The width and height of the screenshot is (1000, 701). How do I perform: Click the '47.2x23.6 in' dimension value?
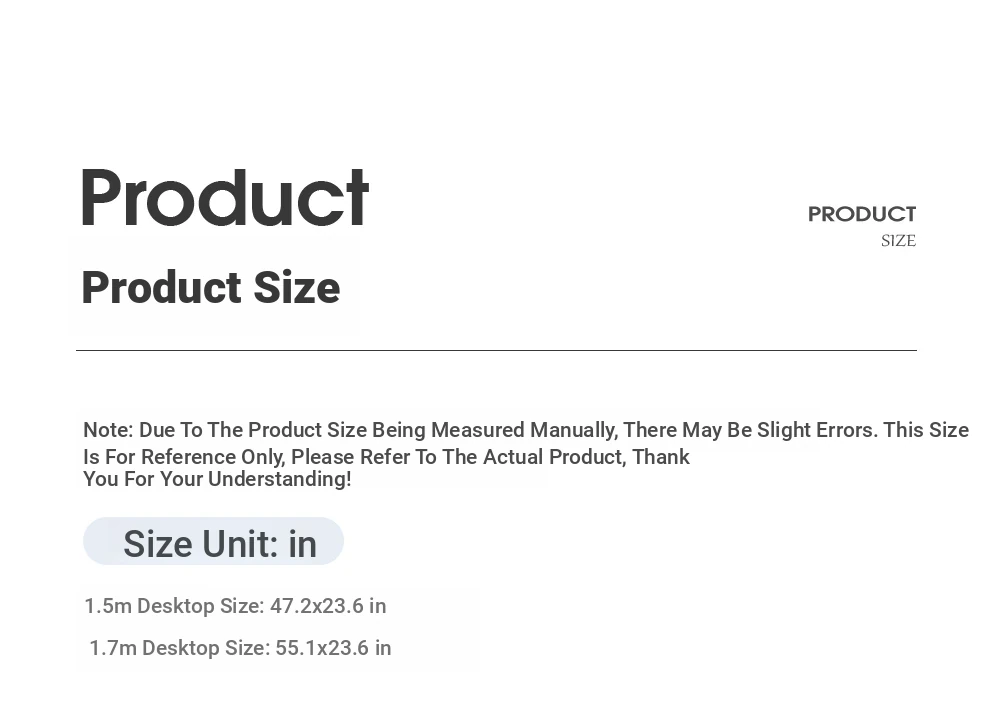point(328,606)
